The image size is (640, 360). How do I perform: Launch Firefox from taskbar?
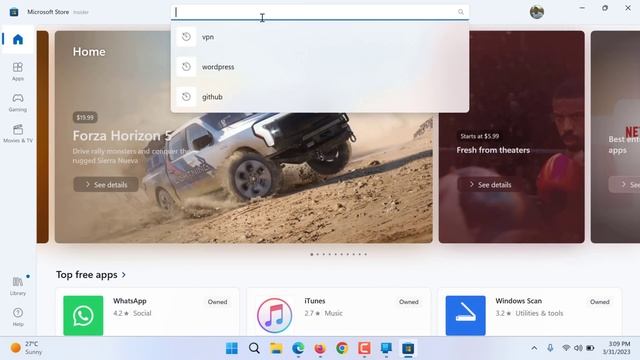pos(320,348)
